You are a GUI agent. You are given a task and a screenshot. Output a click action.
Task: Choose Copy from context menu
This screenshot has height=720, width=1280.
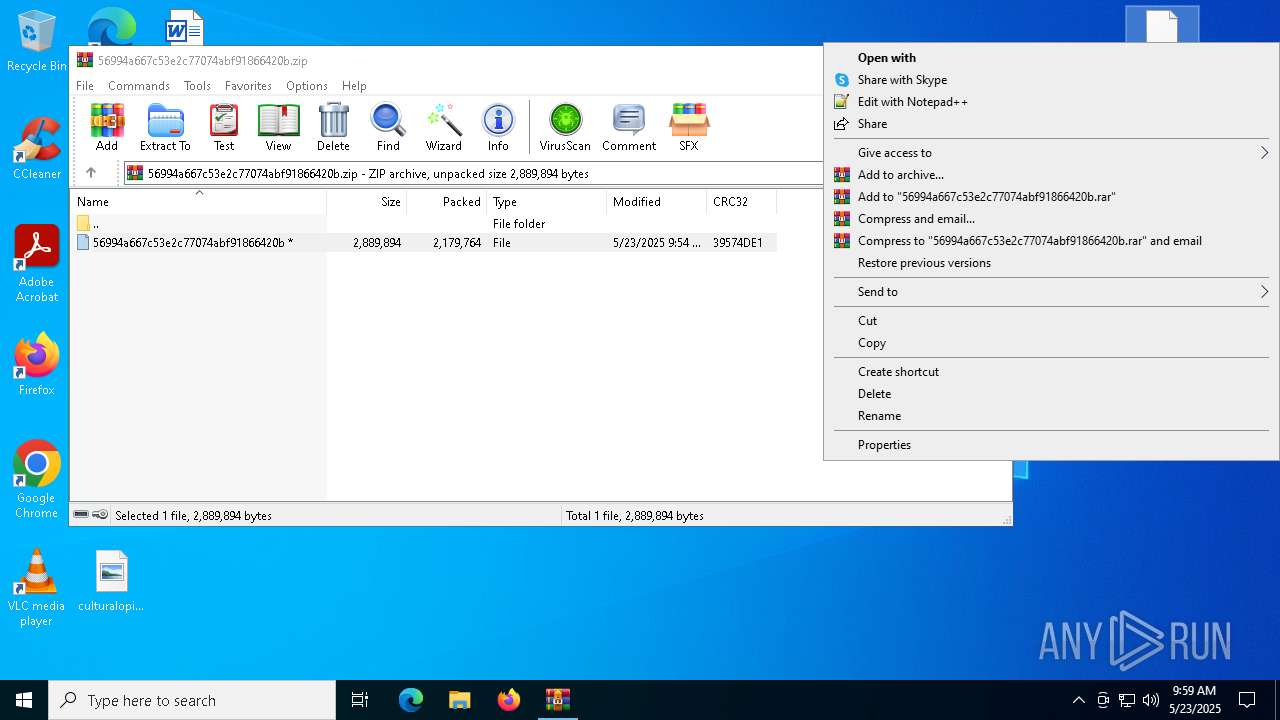(1052, 343)
